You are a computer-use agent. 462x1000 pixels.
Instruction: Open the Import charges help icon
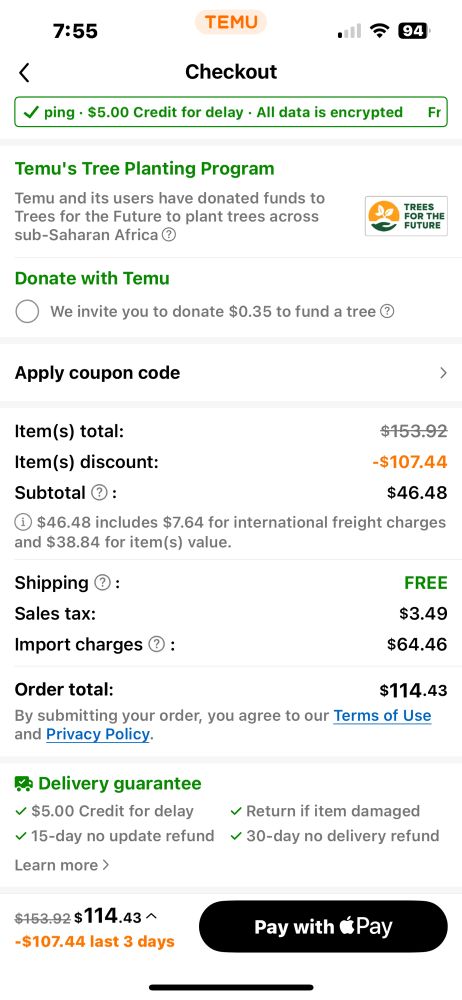point(156,645)
